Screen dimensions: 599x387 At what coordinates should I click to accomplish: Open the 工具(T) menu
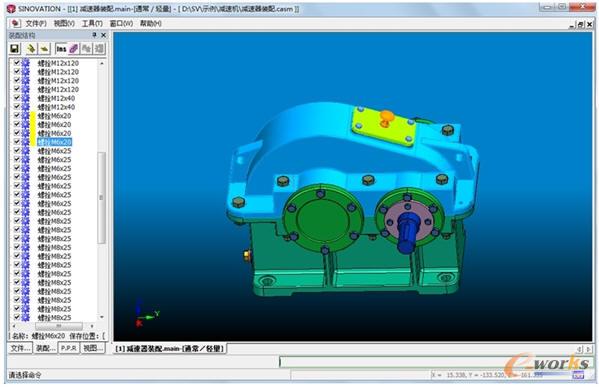(x=92, y=24)
